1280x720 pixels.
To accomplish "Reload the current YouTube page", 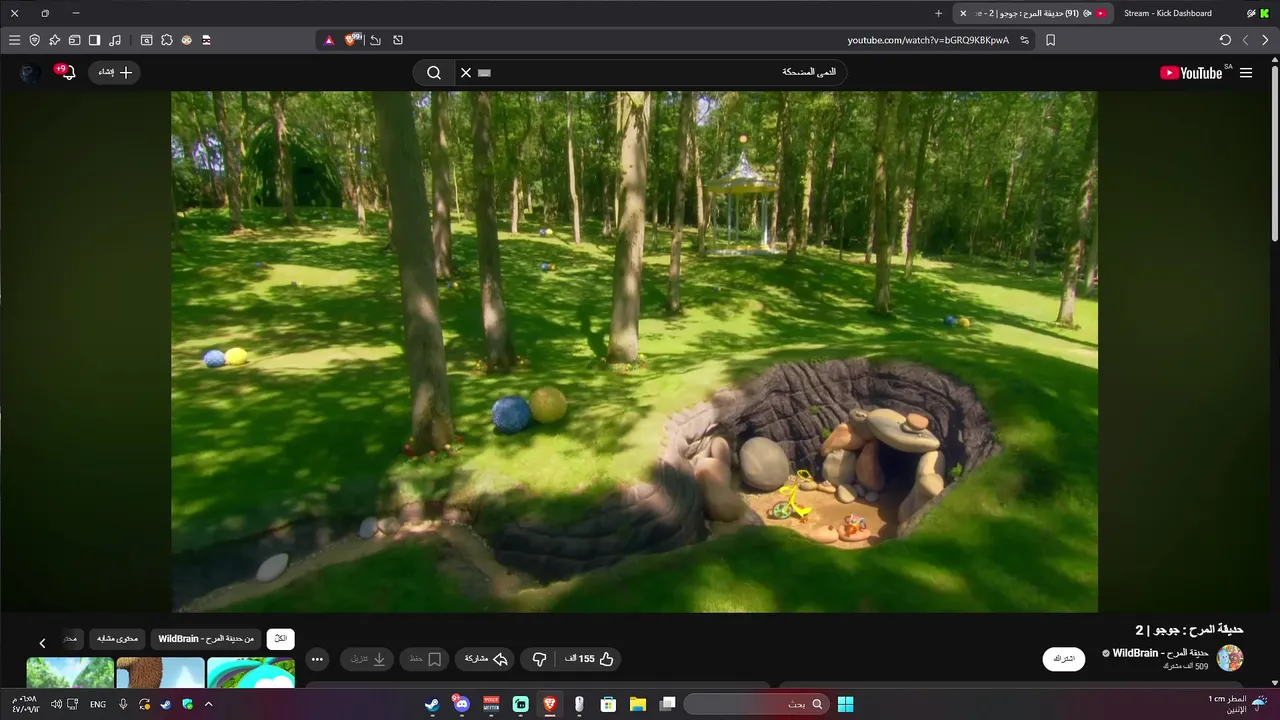I will point(1225,40).
